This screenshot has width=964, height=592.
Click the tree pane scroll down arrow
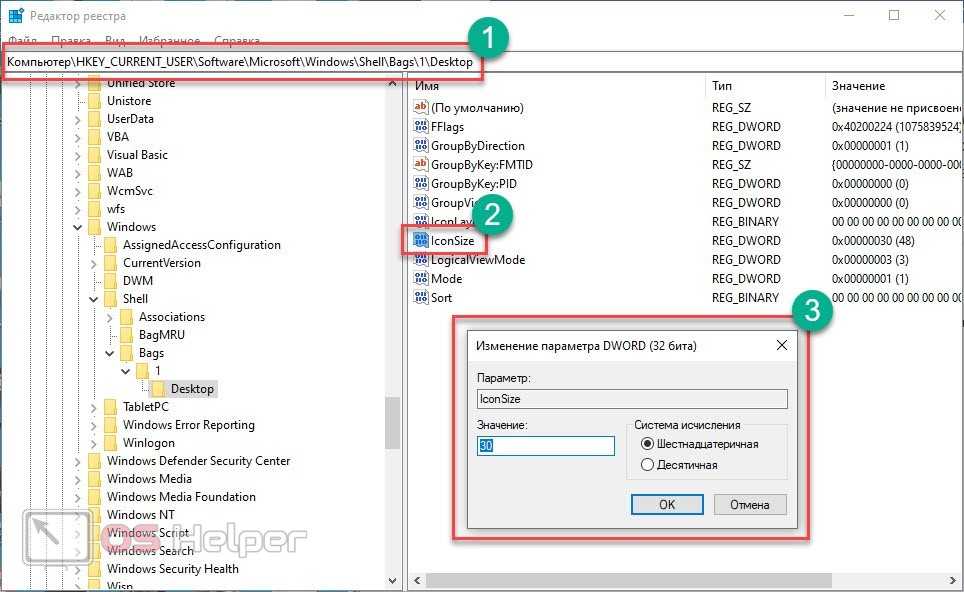(x=392, y=580)
